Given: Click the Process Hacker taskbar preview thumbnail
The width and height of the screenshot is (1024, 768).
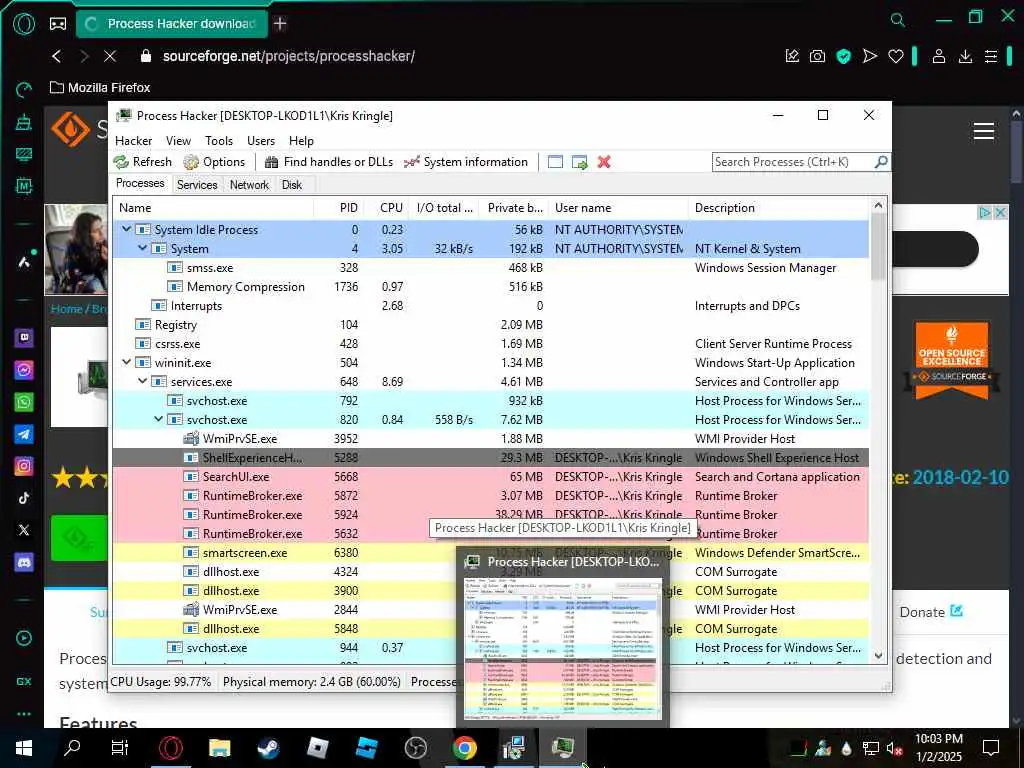Looking at the screenshot, I should (x=562, y=648).
